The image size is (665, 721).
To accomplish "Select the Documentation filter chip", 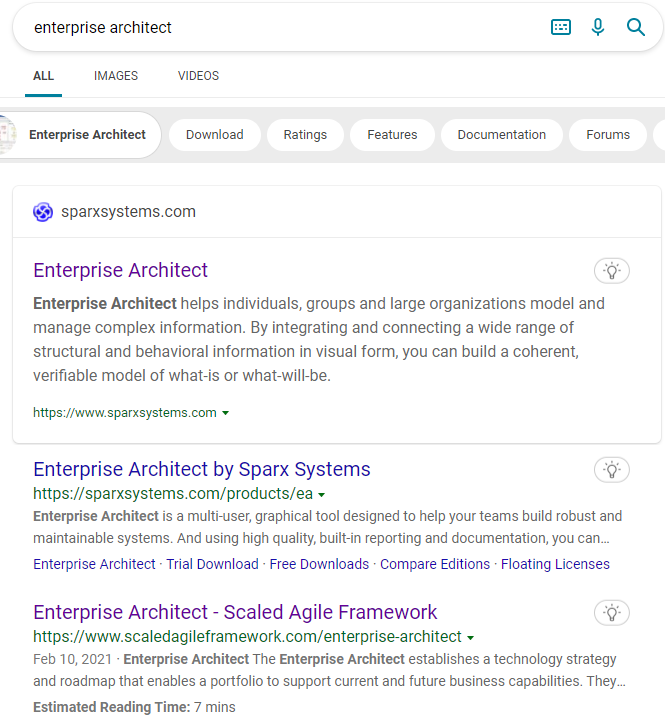I will 502,135.
